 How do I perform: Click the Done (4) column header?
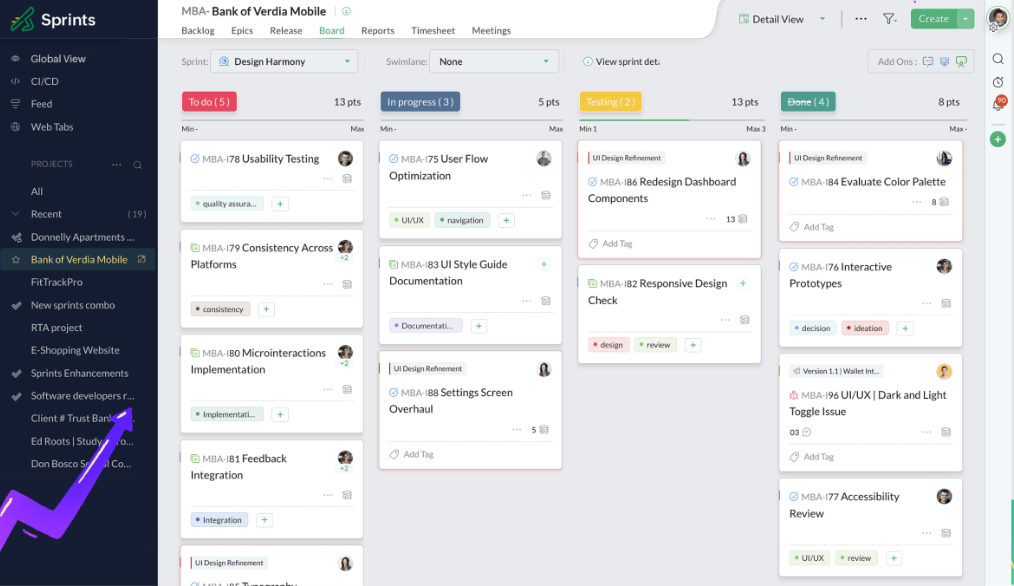[808, 102]
